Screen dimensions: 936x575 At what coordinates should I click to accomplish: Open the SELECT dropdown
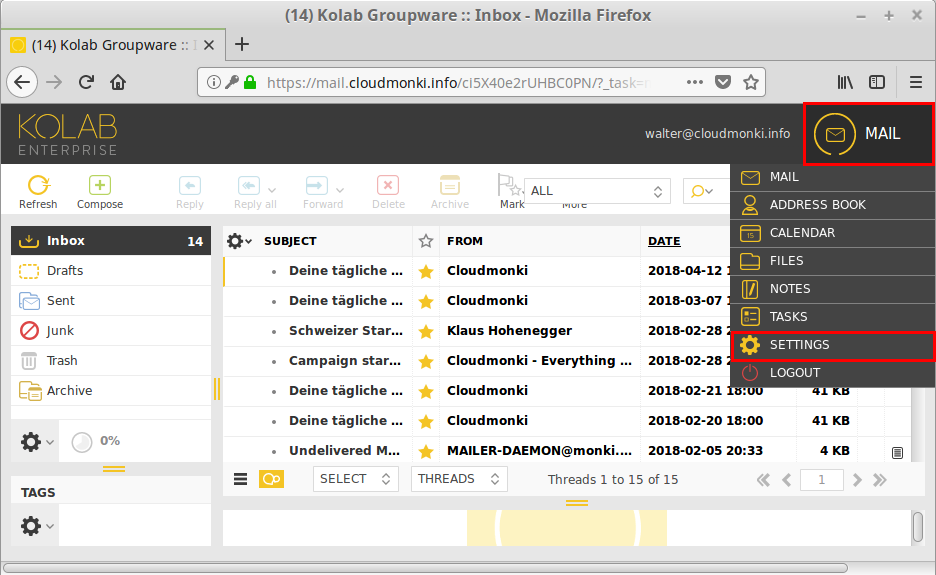click(356, 479)
